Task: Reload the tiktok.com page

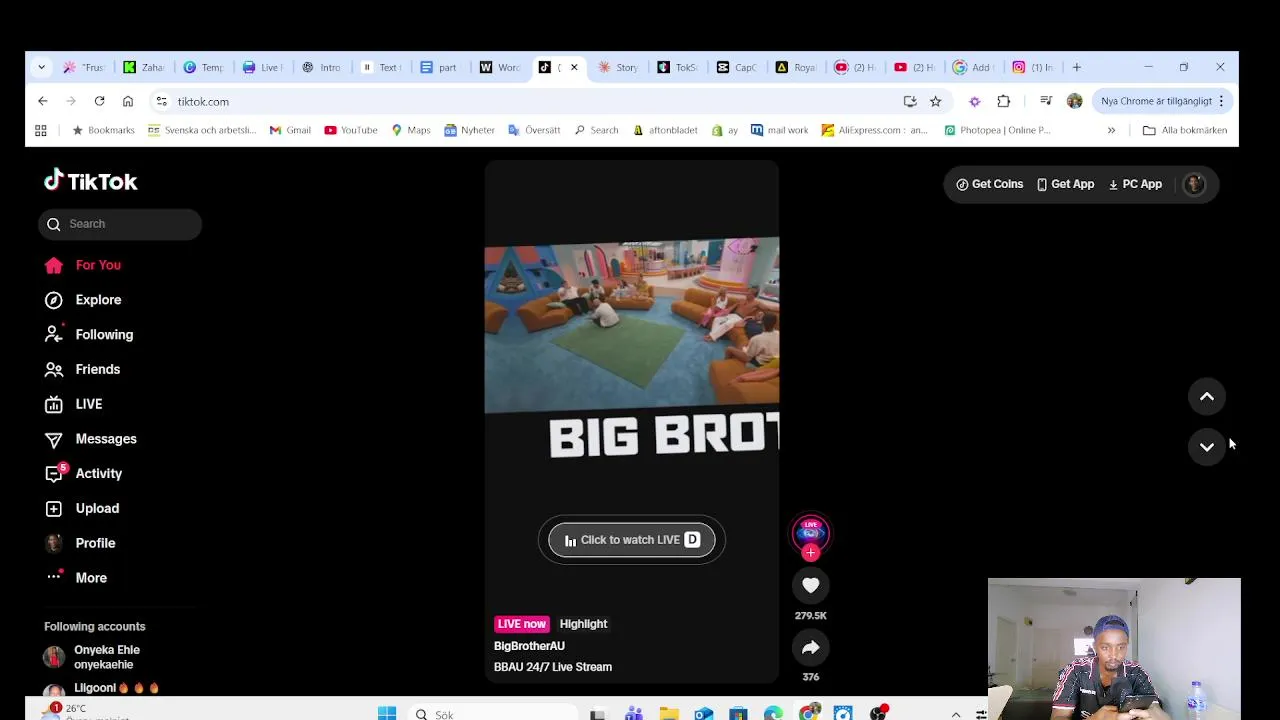Action: [x=99, y=101]
